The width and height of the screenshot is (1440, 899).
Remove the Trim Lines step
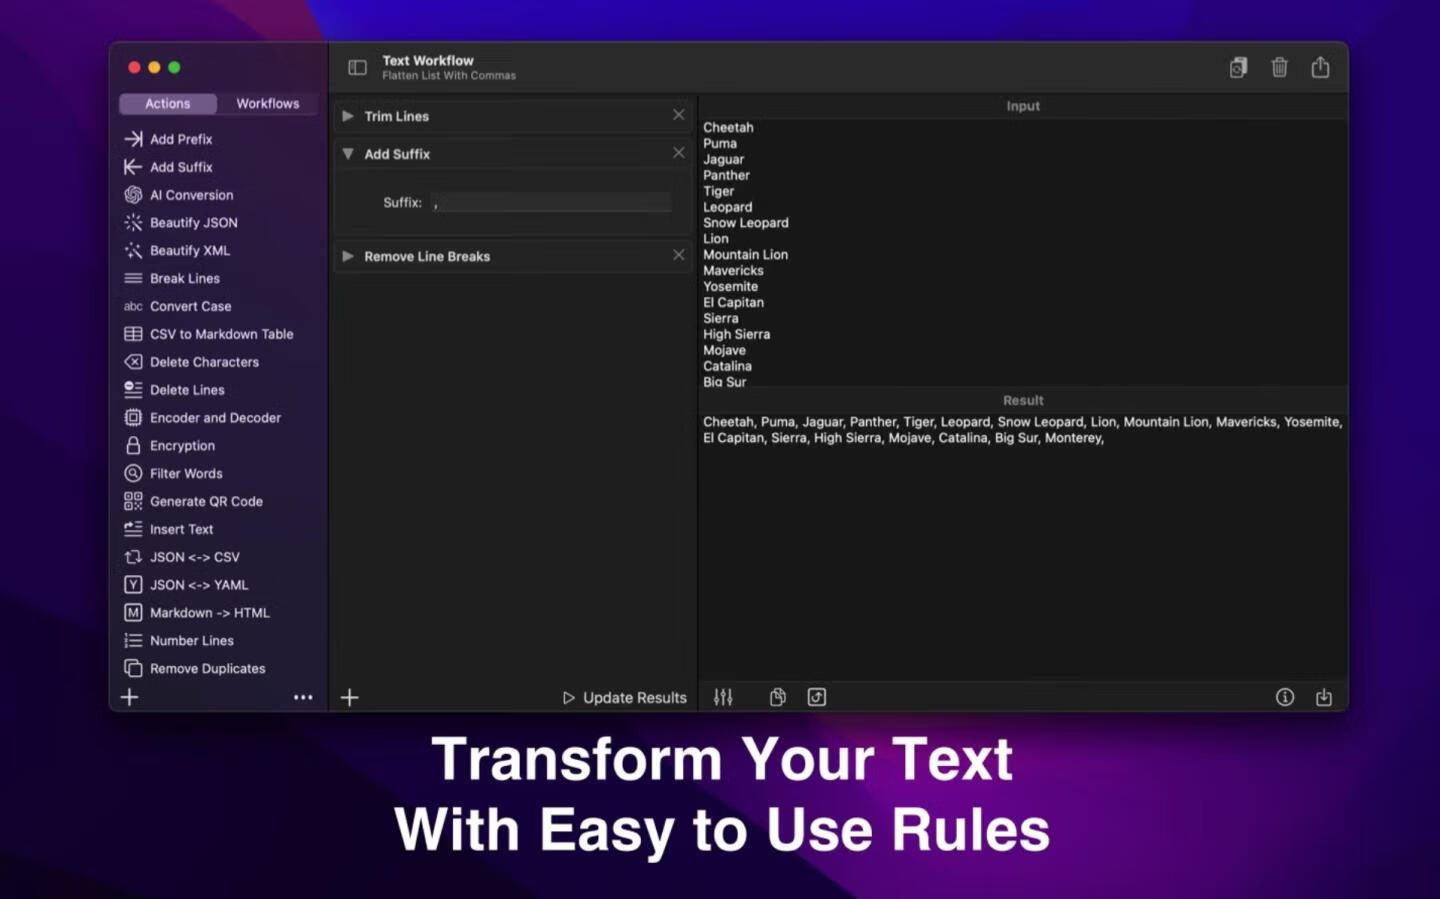click(x=678, y=115)
